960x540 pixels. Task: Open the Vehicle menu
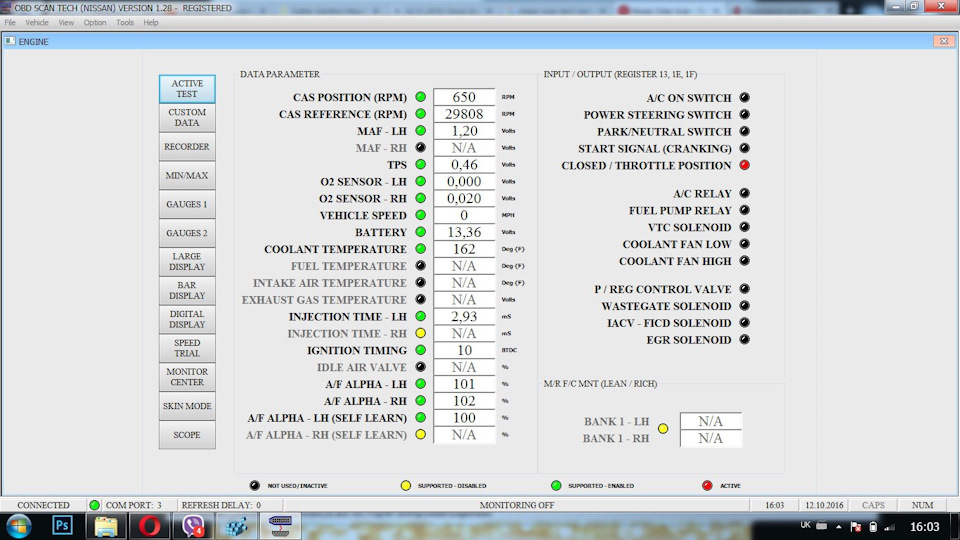point(37,23)
